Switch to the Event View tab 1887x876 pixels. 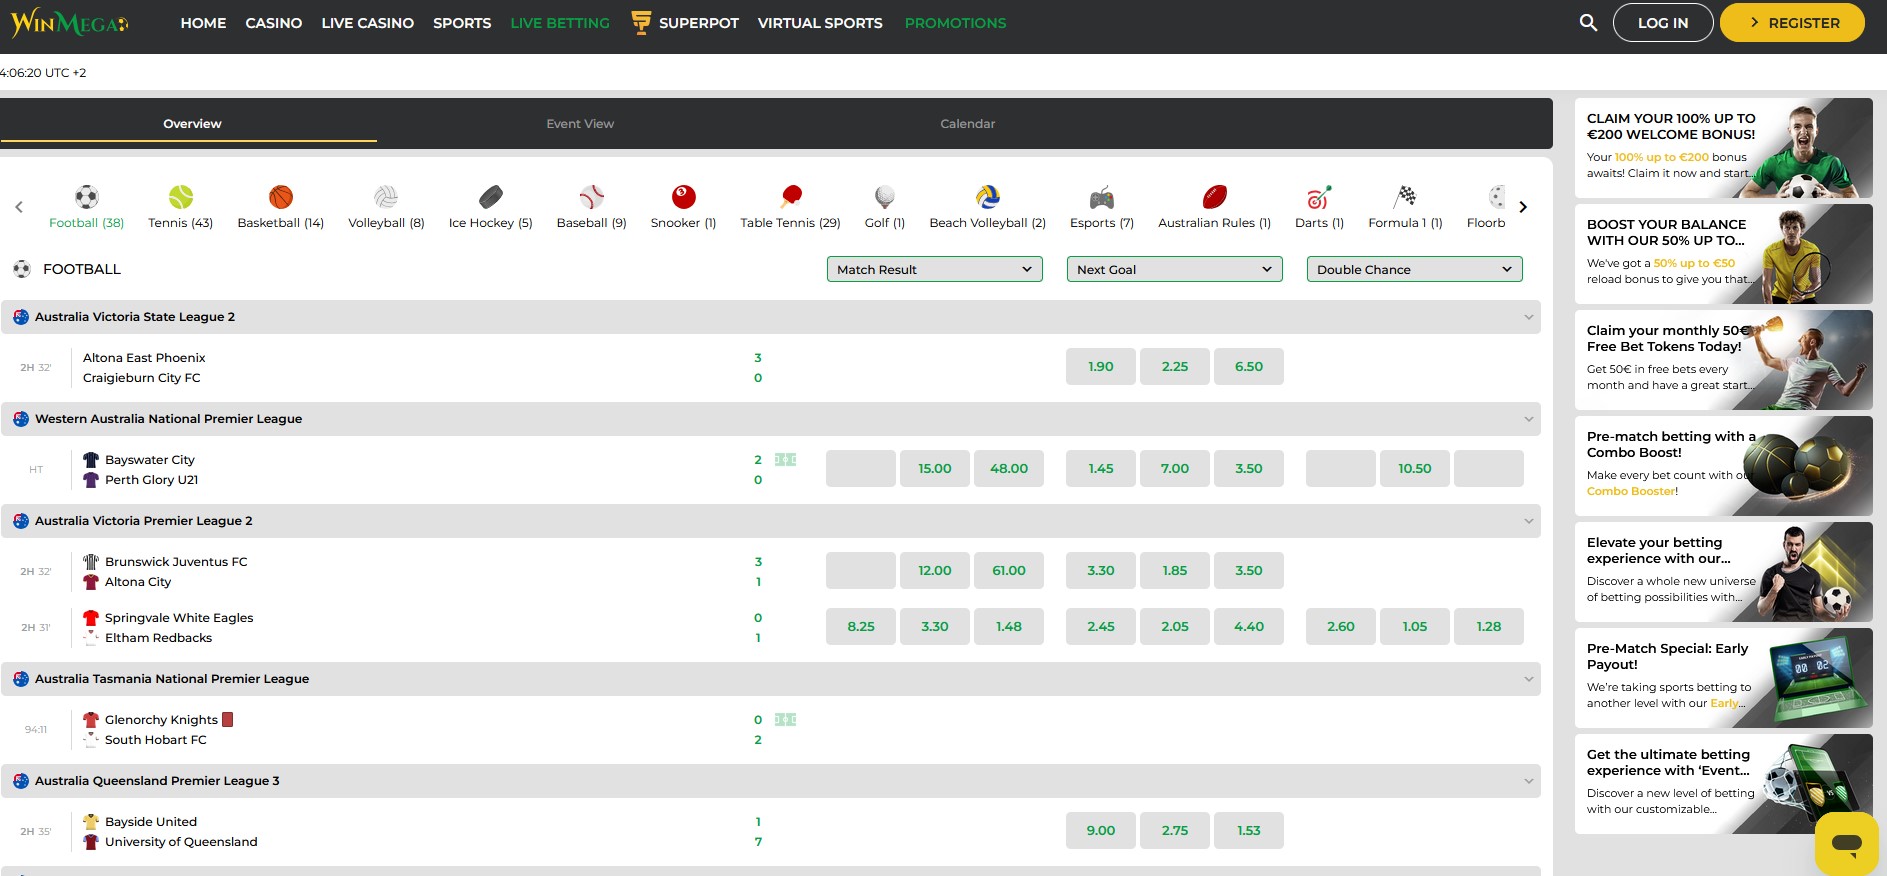tap(580, 124)
